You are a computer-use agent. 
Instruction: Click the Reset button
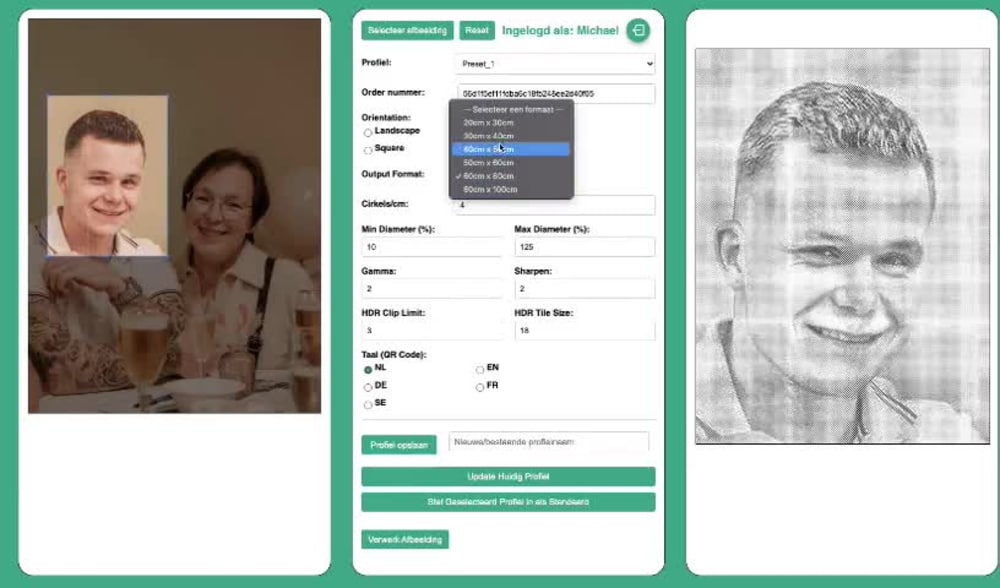(477, 31)
